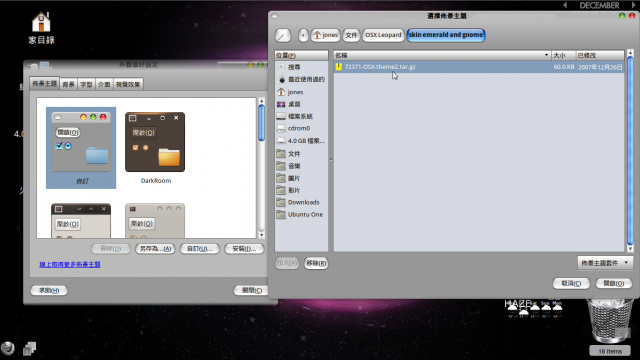640x360 pixels.
Task: Select the DarkRoom theme thumbnail
Action: coord(155,148)
